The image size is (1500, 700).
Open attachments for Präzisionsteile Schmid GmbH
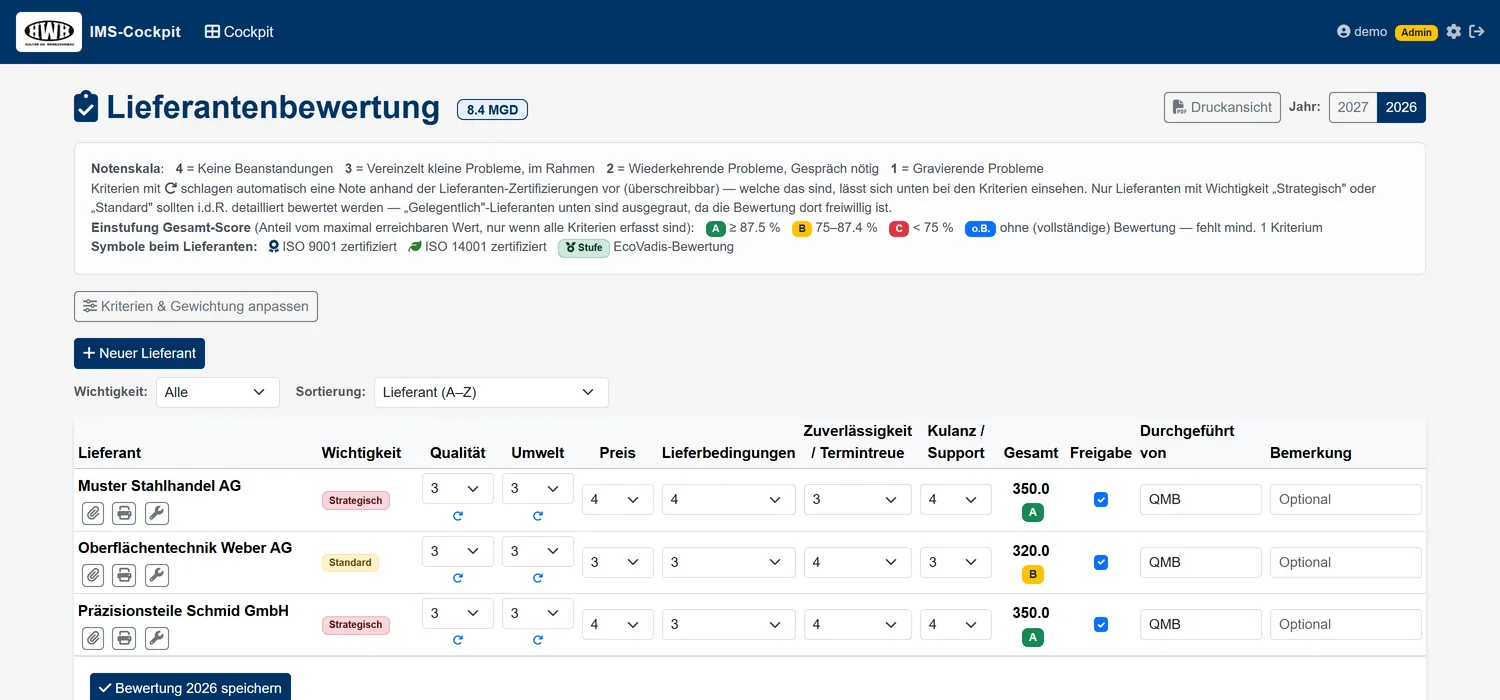[x=93, y=637]
